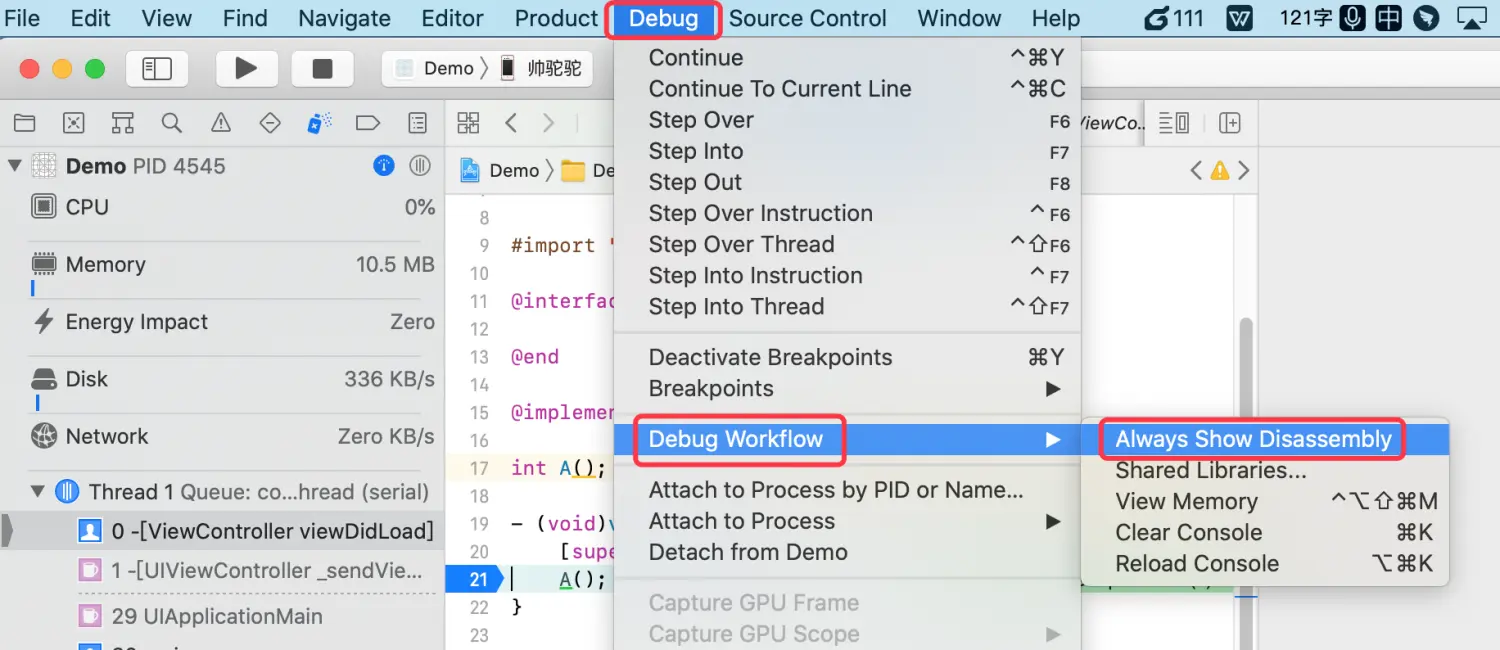1500x650 pixels.
Task: Open the Source Control menu
Action: (807, 18)
